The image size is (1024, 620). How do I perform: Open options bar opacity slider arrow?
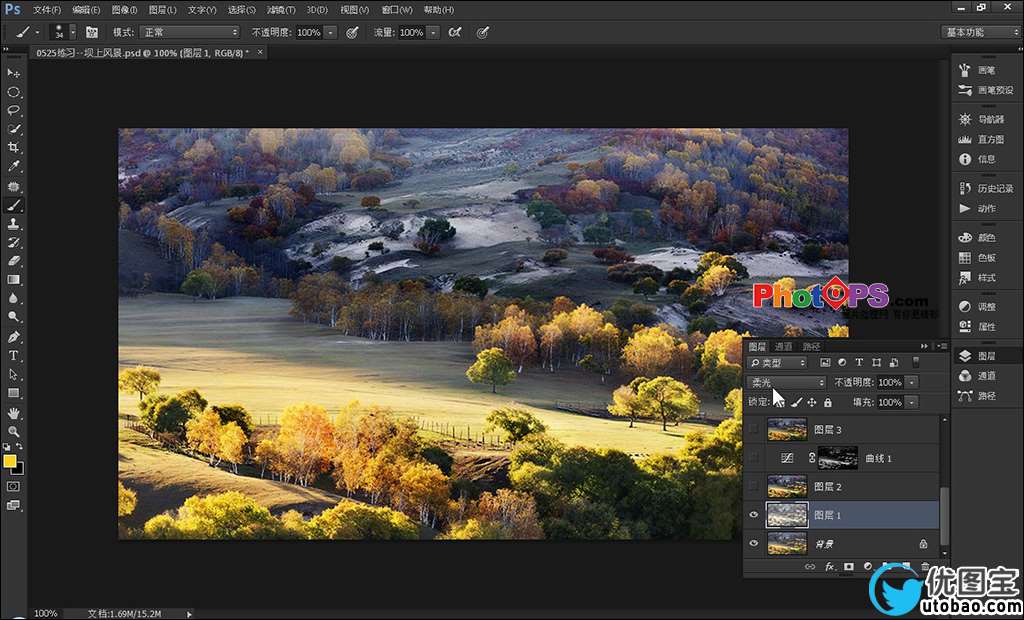330,32
